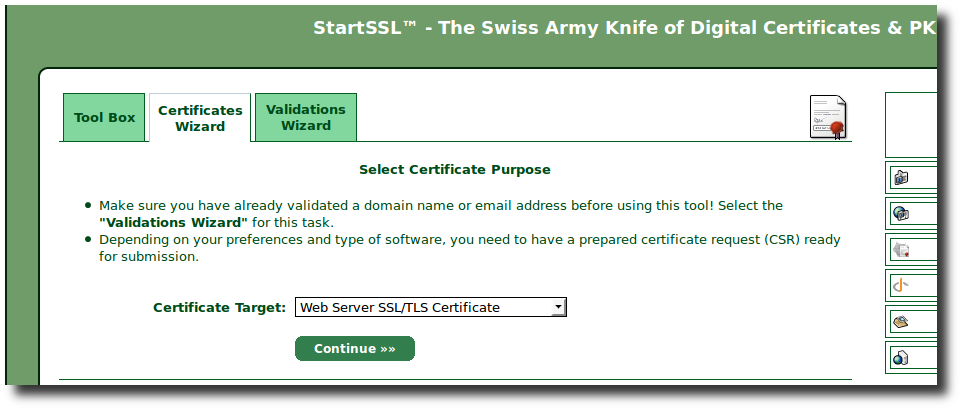Click the certificate document icon with red seal
962x410 pixels.
[828, 117]
